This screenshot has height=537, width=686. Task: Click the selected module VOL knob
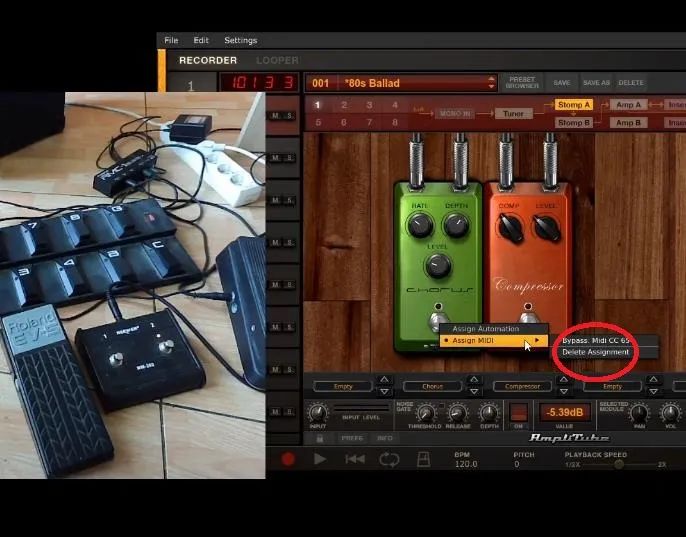coord(670,413)
